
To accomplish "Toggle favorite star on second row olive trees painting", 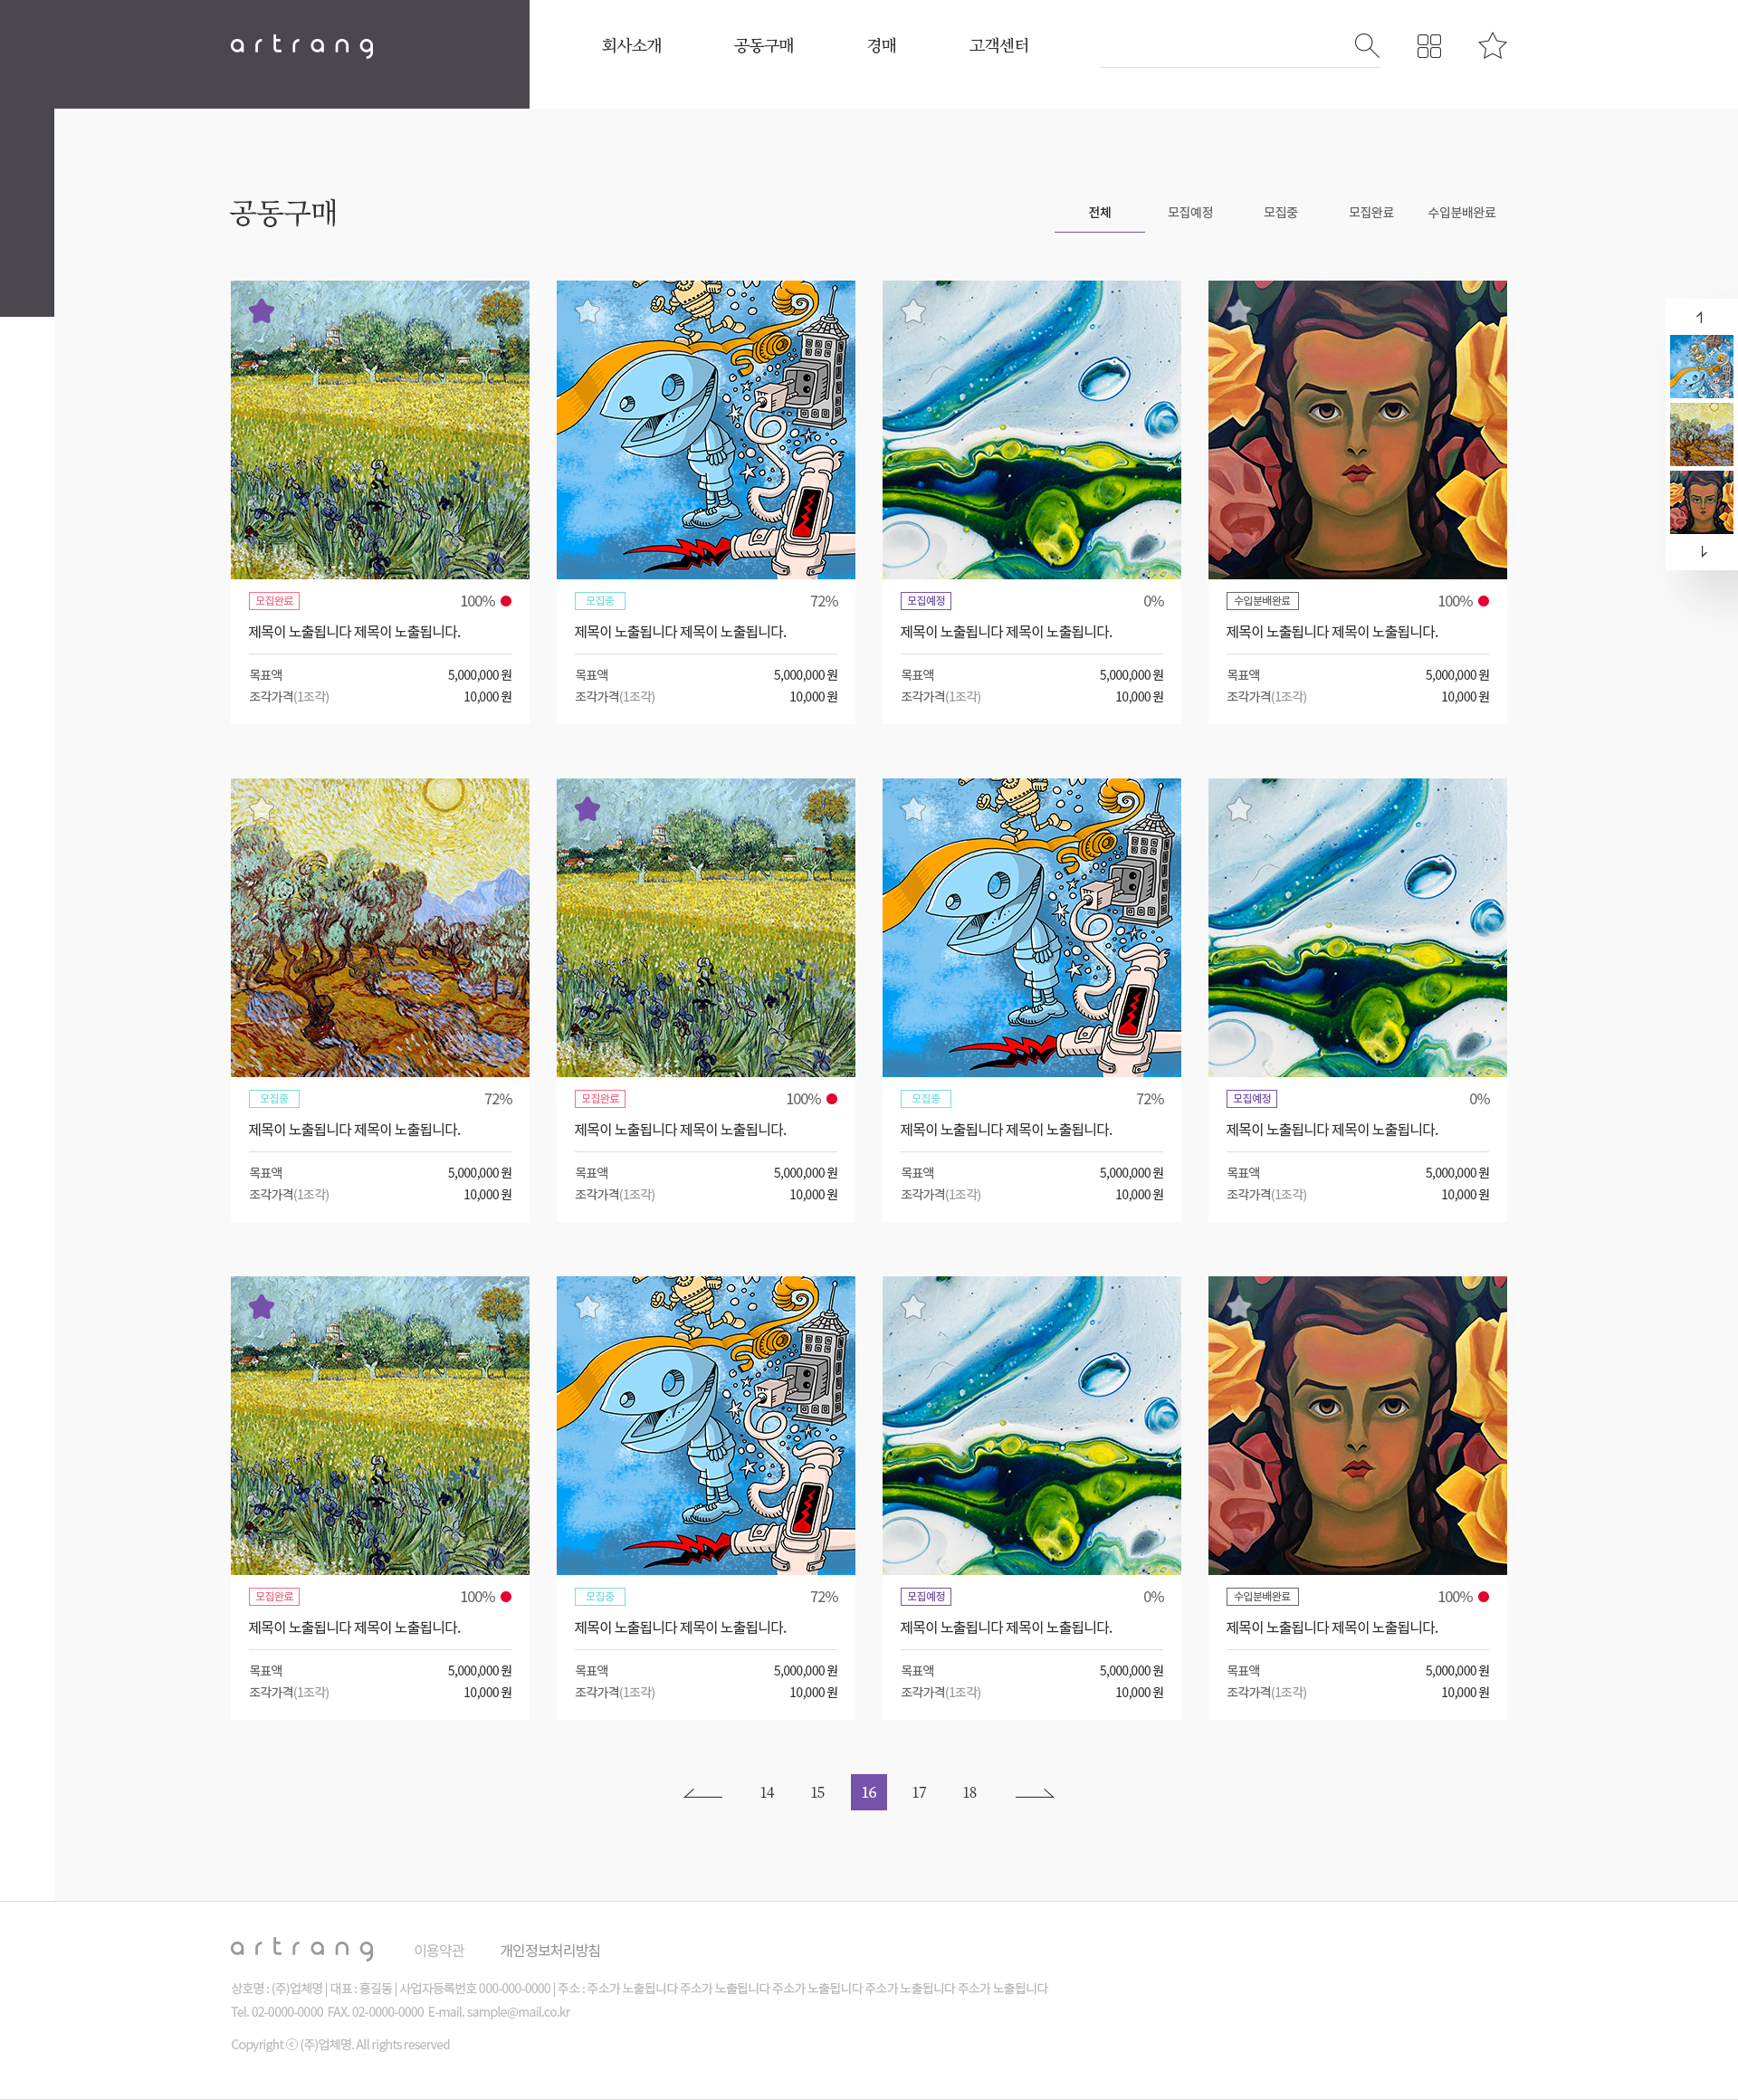I will [x=262, y=809].
